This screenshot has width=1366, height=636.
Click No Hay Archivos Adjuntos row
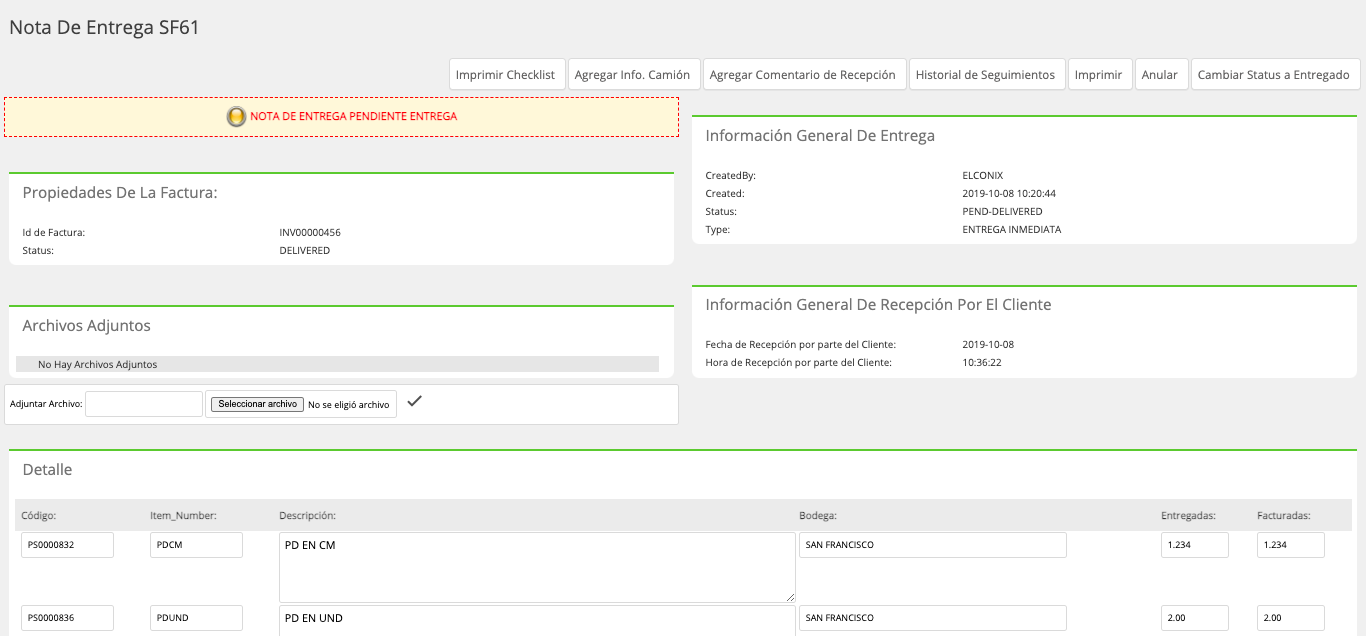tap(337, 365)
